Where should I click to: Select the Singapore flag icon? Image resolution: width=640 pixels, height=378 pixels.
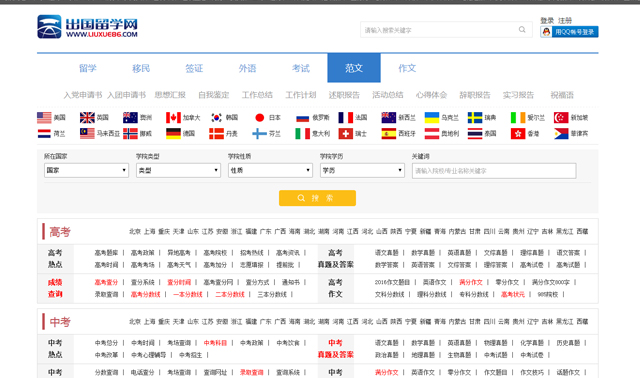(x=561, y=118)
